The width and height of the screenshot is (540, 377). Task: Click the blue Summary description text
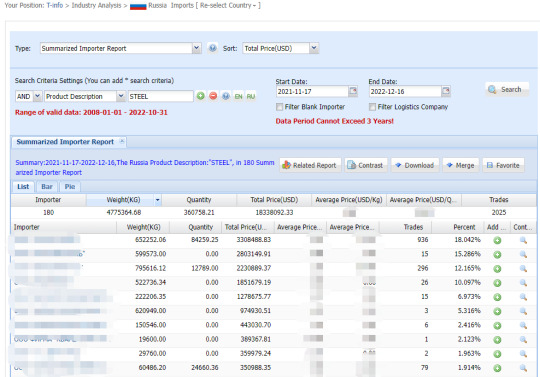145,167
